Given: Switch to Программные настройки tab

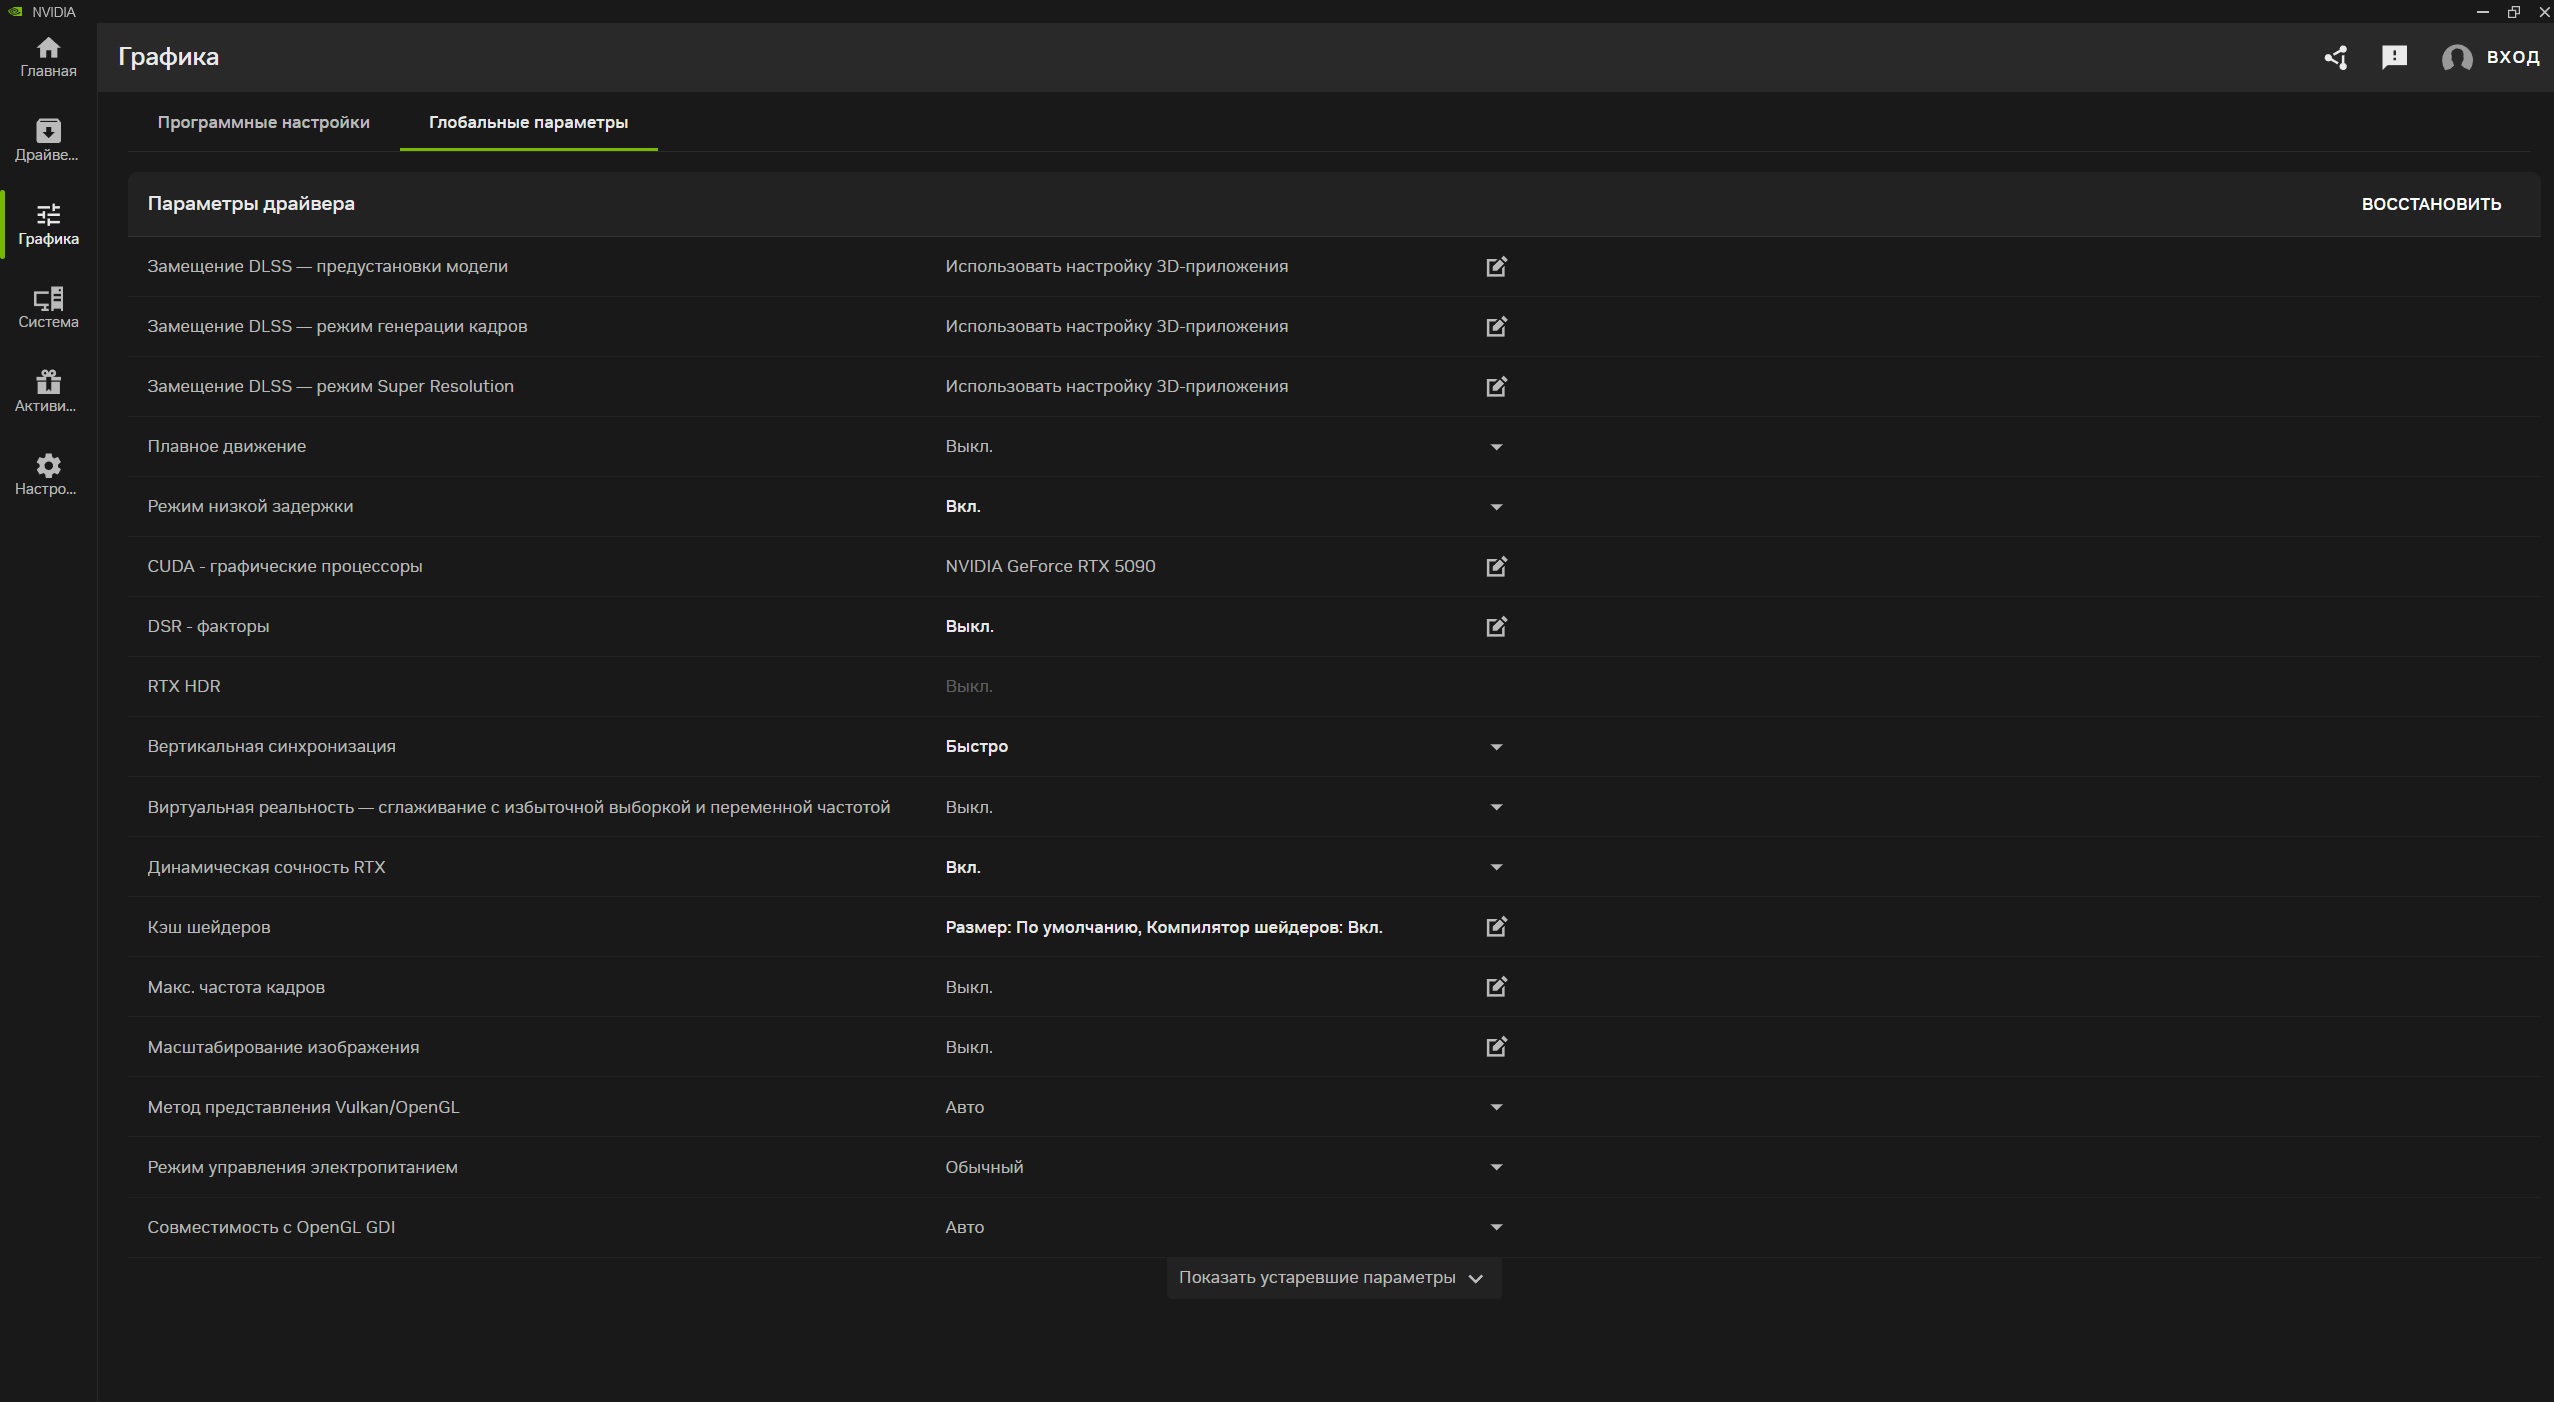Looking at the screenshot, I should pos(263,122).
